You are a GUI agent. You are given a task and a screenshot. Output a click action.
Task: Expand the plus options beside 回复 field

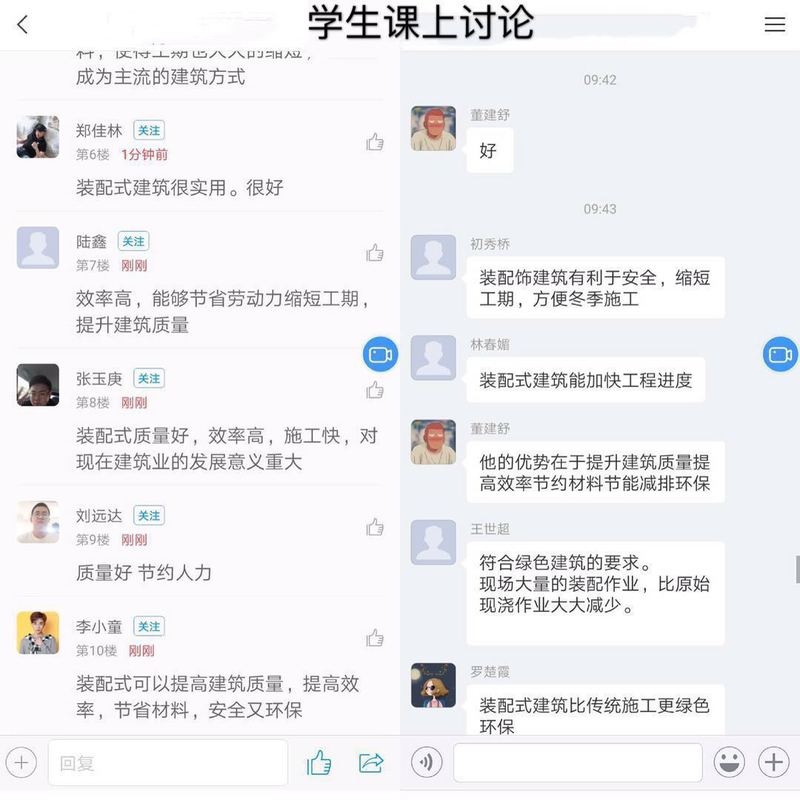(x=21, y=763)
